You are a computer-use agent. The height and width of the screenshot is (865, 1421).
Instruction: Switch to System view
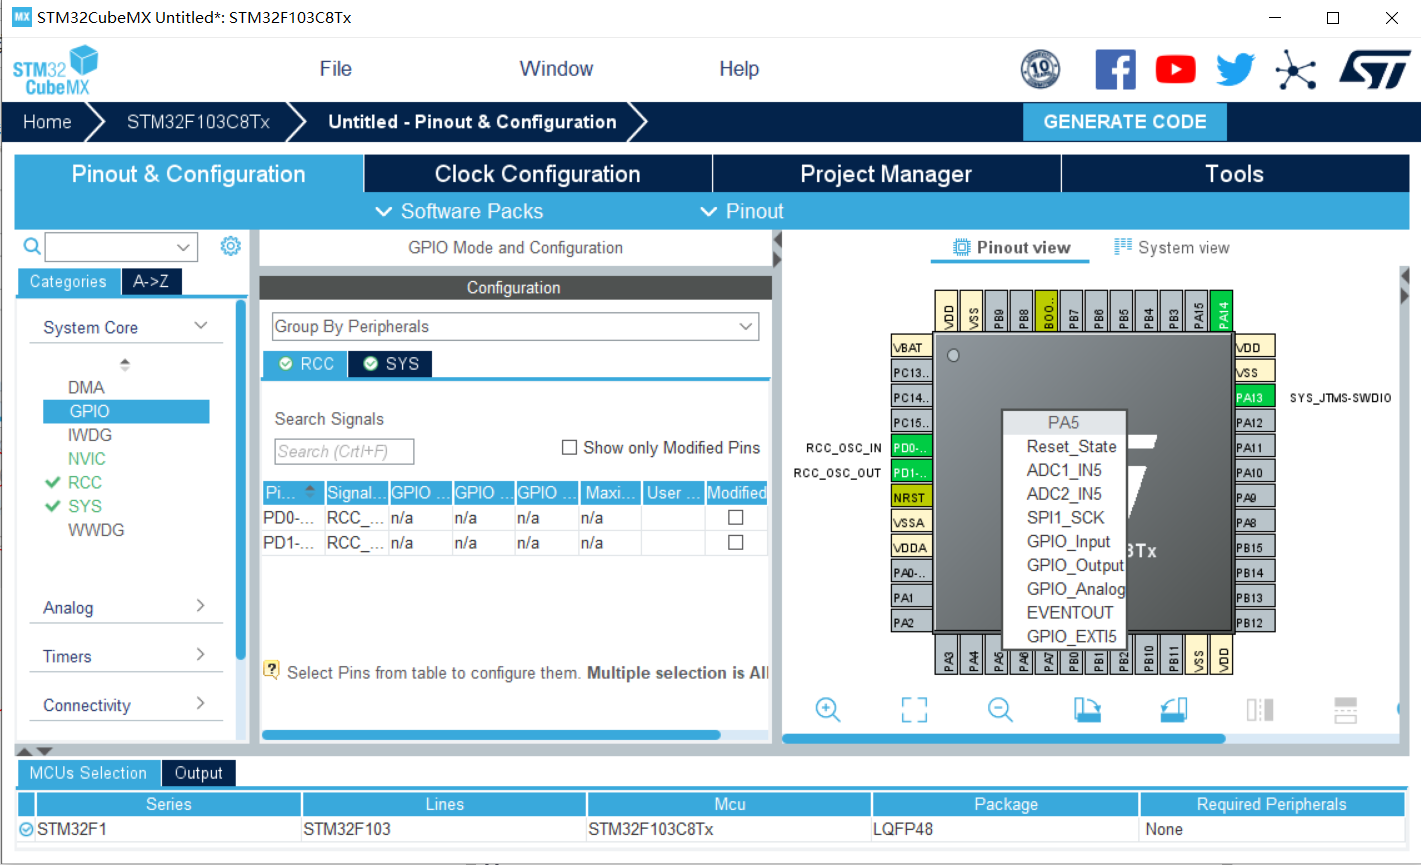coord(1172,248)
